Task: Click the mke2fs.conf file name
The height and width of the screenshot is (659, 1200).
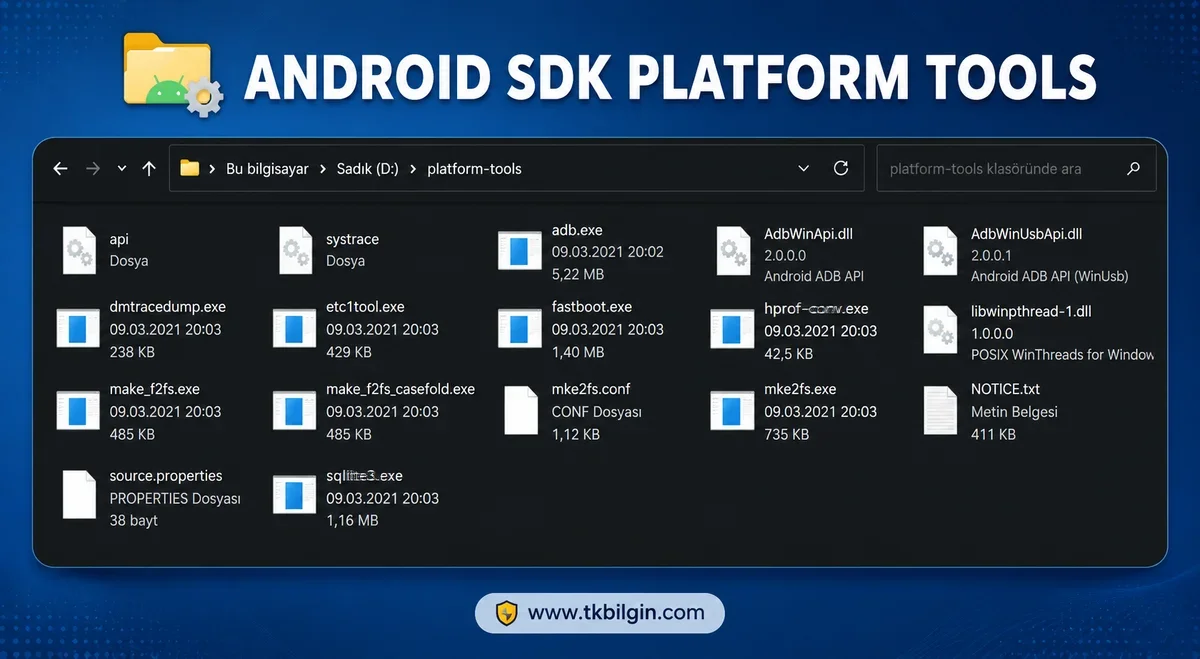Action: click(591, 389)
